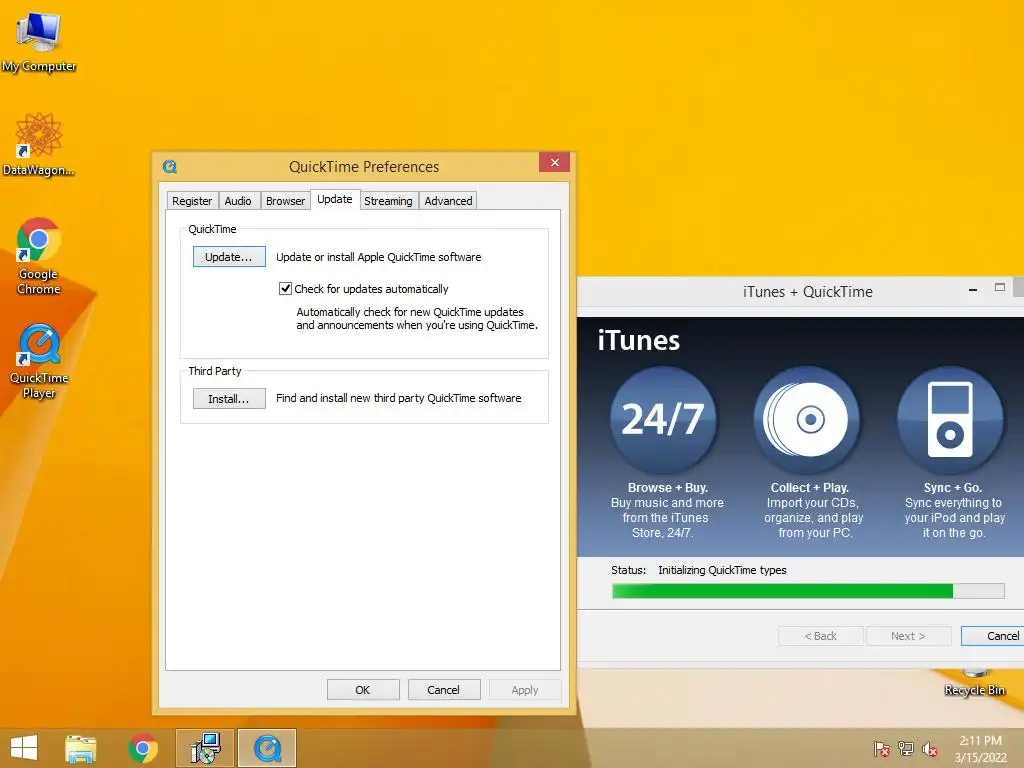
Task: Click the iTunes + QuickTime title text
Action: click(x=808, y=292)
